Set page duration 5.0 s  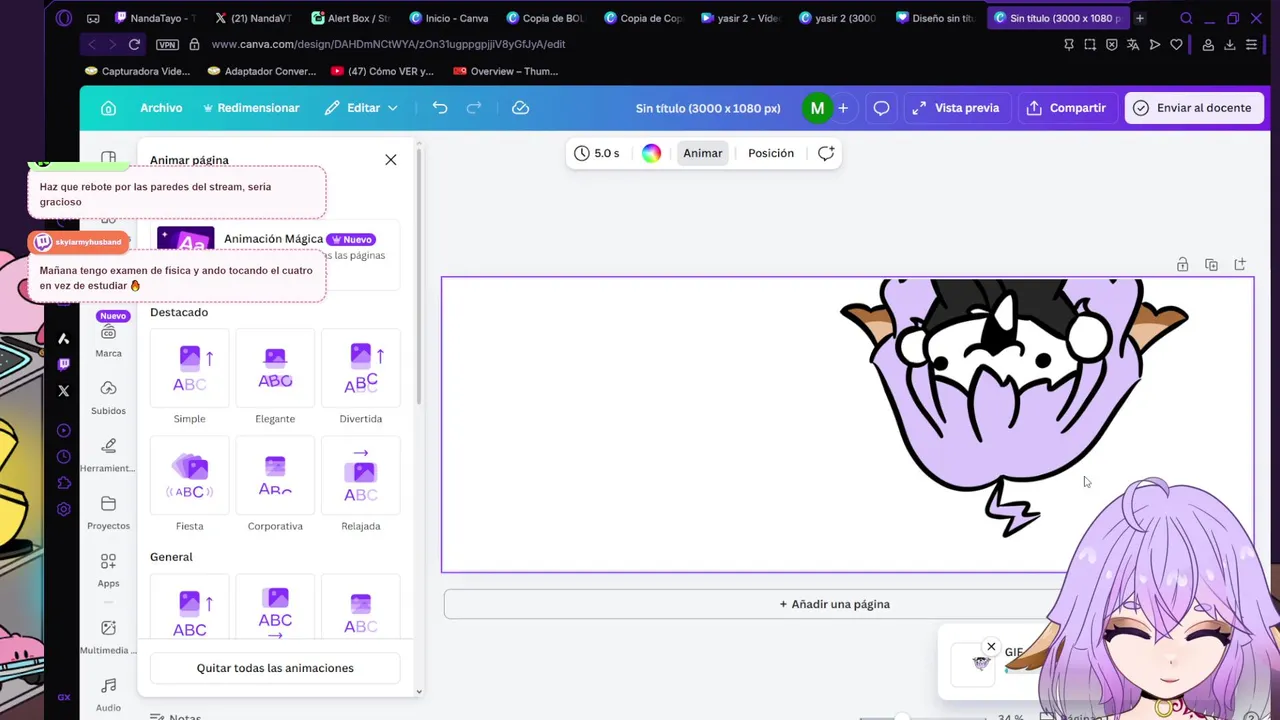coord(597,153)
